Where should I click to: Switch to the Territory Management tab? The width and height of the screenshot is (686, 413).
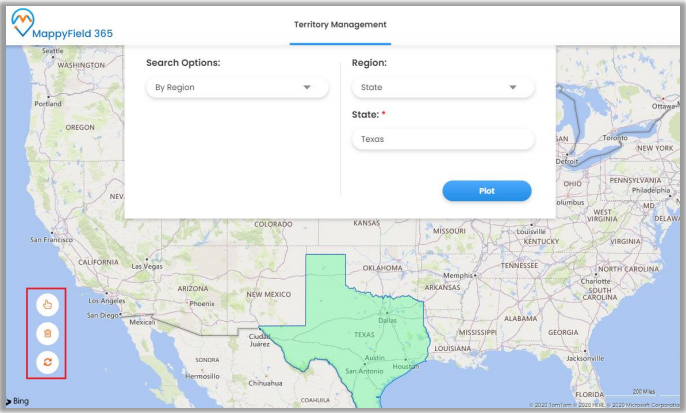pos(340,24)
